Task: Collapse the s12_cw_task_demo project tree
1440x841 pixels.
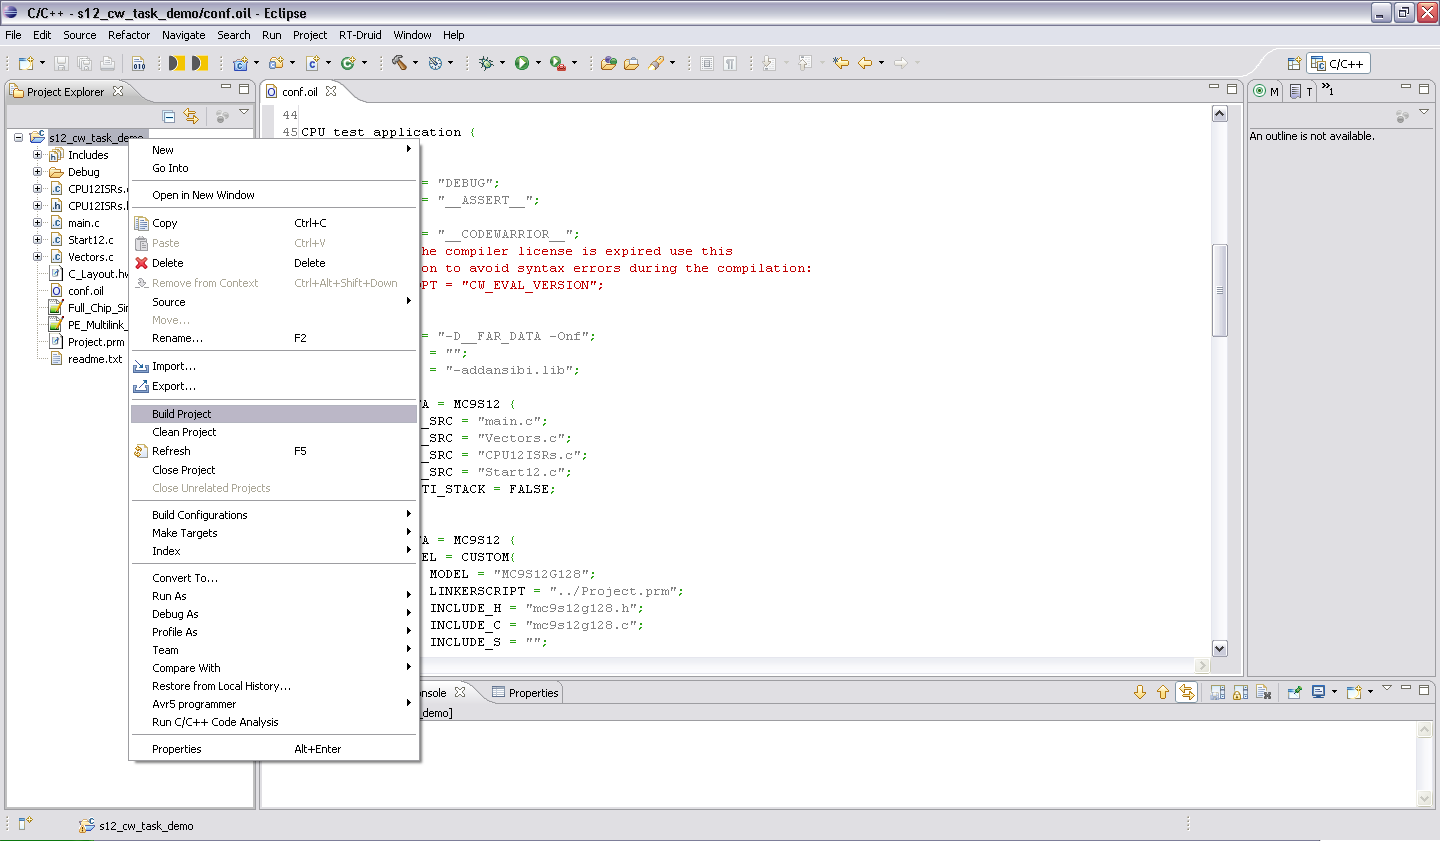Action: [x=19, y=138]
